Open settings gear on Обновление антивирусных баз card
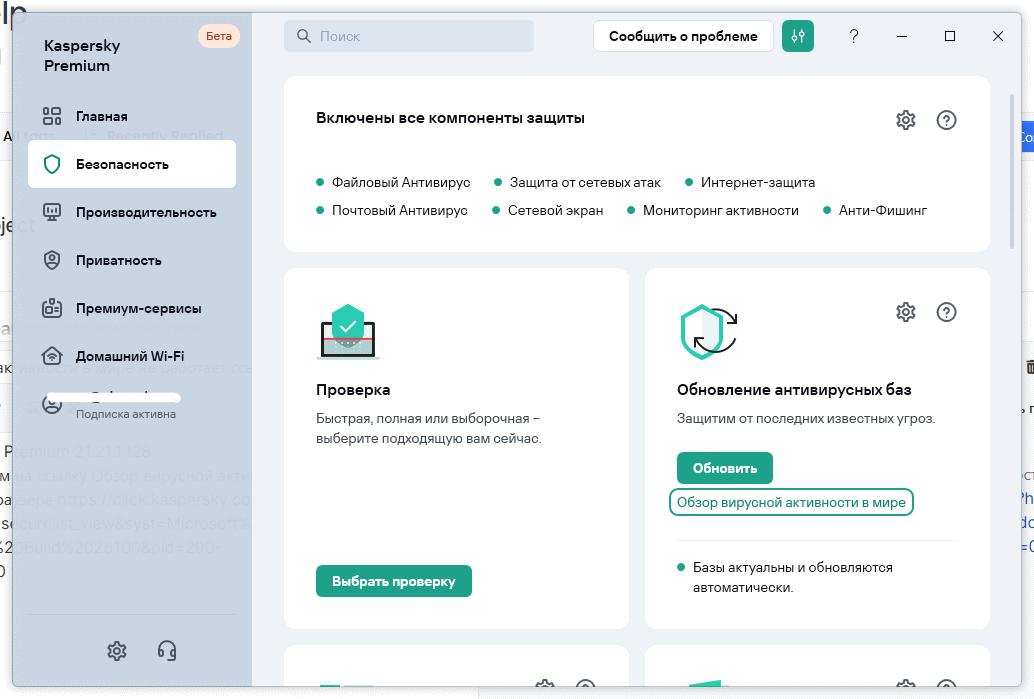Viewport: 1034px width, 699px height. click(906, 312)
